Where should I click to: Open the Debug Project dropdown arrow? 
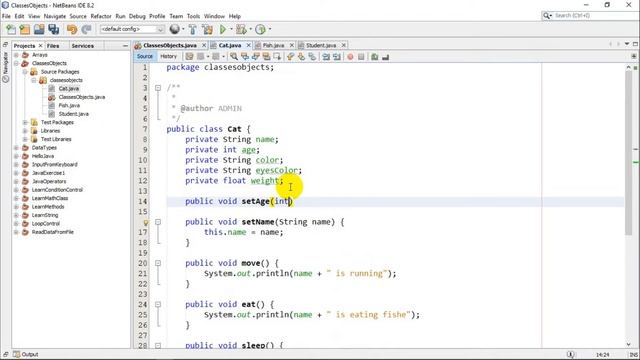coord(250,29)
